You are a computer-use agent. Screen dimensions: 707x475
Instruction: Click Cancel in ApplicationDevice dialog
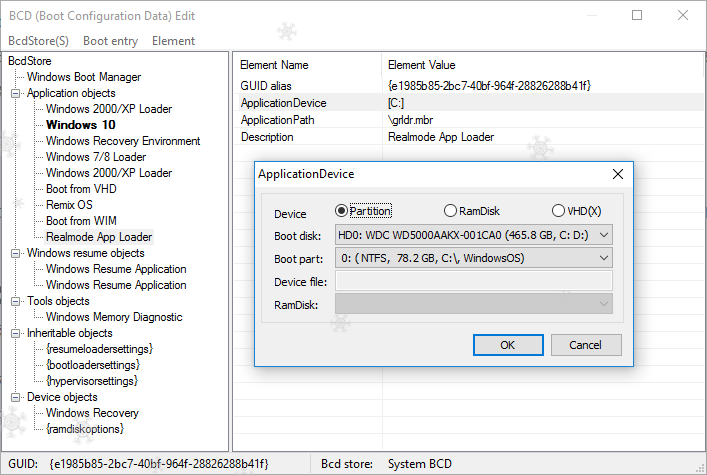coord(586,345)
